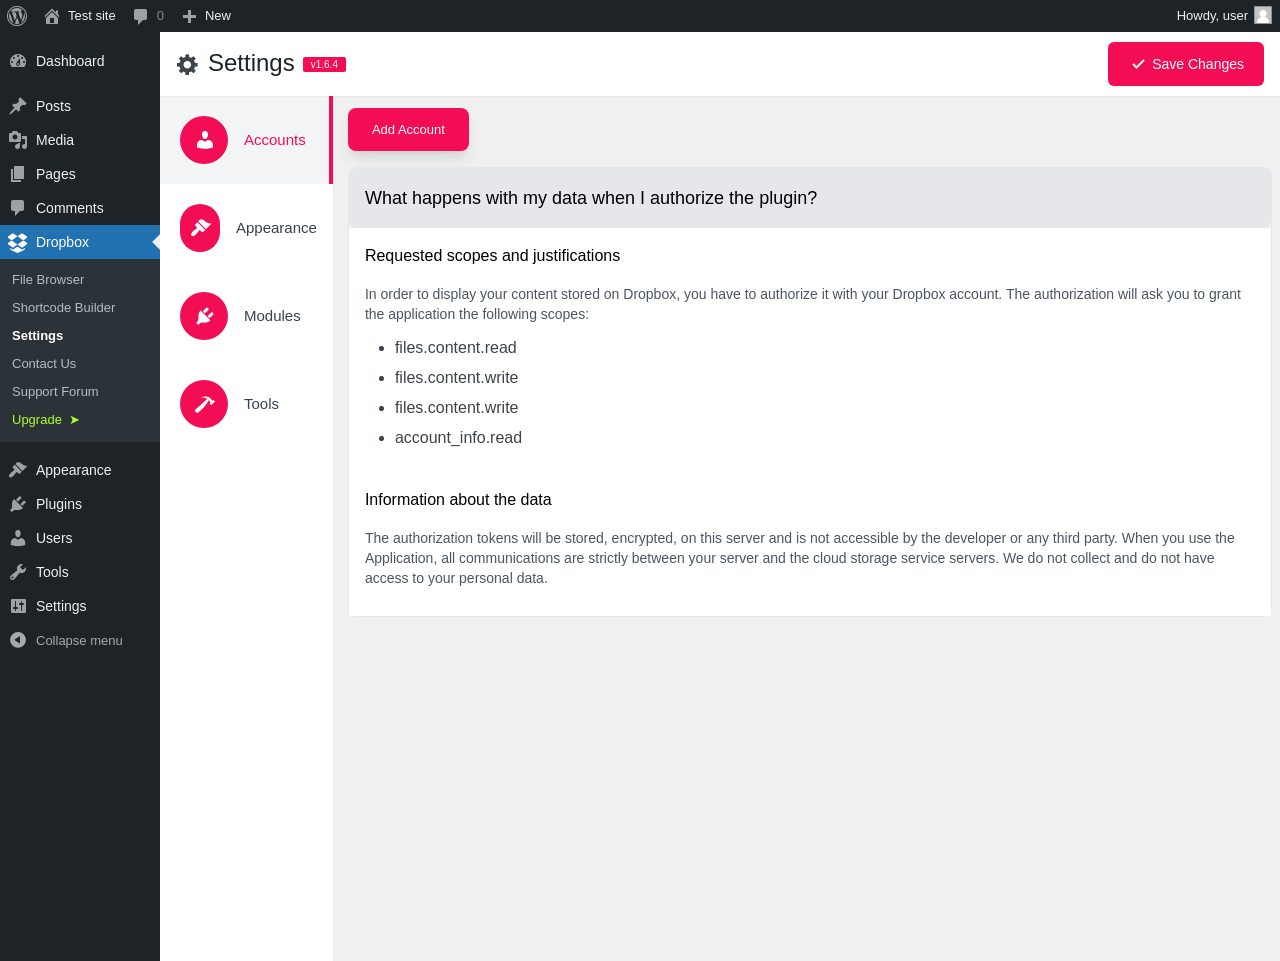
Task: Go to Shortcode Builder submenu item
Action: (x=63, y=308)
